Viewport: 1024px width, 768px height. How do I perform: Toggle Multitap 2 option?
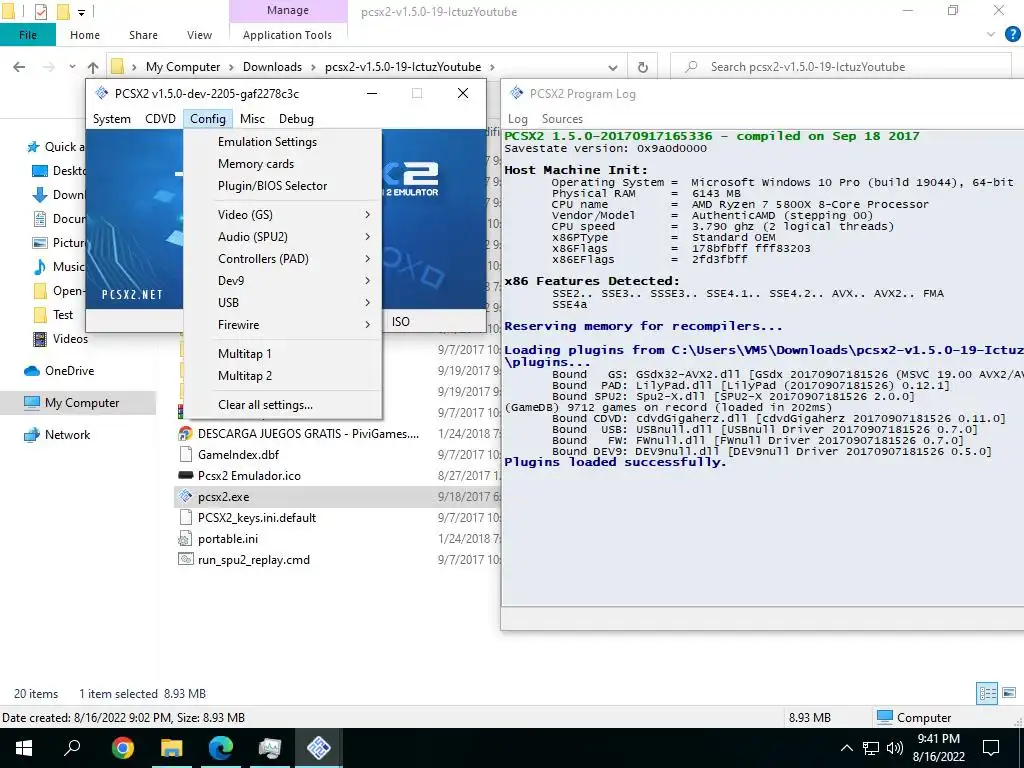pyautogui.click(x=245, y=376)
